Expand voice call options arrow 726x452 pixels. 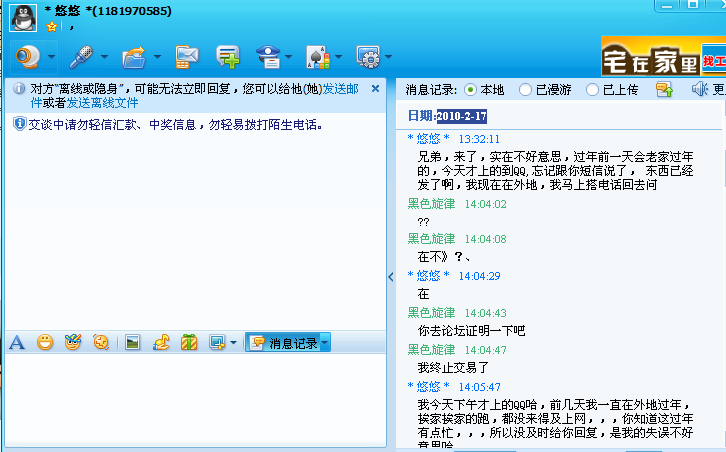point(104,57)
